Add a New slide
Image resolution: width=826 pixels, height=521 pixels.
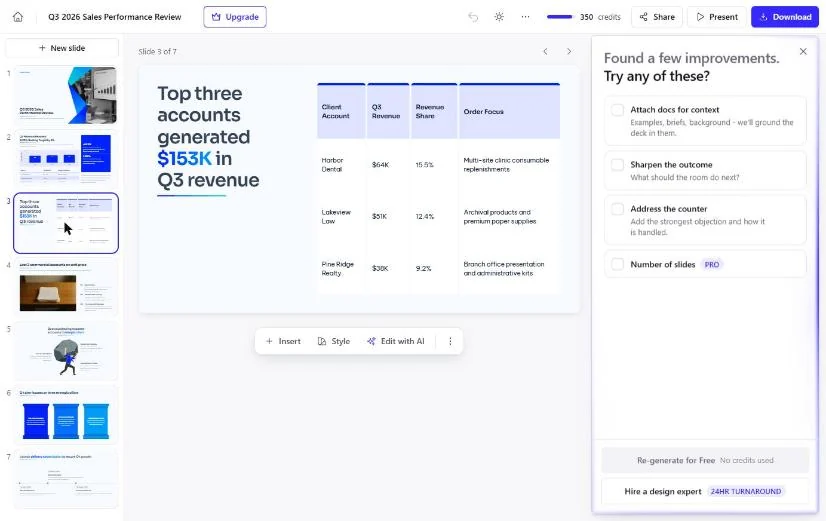[62, 48]
